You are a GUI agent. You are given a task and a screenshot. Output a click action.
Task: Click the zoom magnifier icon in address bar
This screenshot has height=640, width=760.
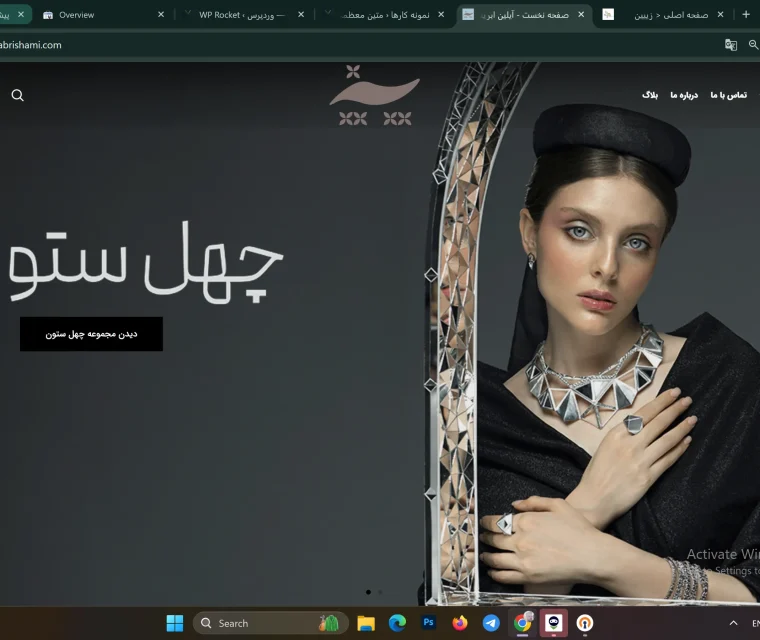pyautogui.click(x=754, y=45)
